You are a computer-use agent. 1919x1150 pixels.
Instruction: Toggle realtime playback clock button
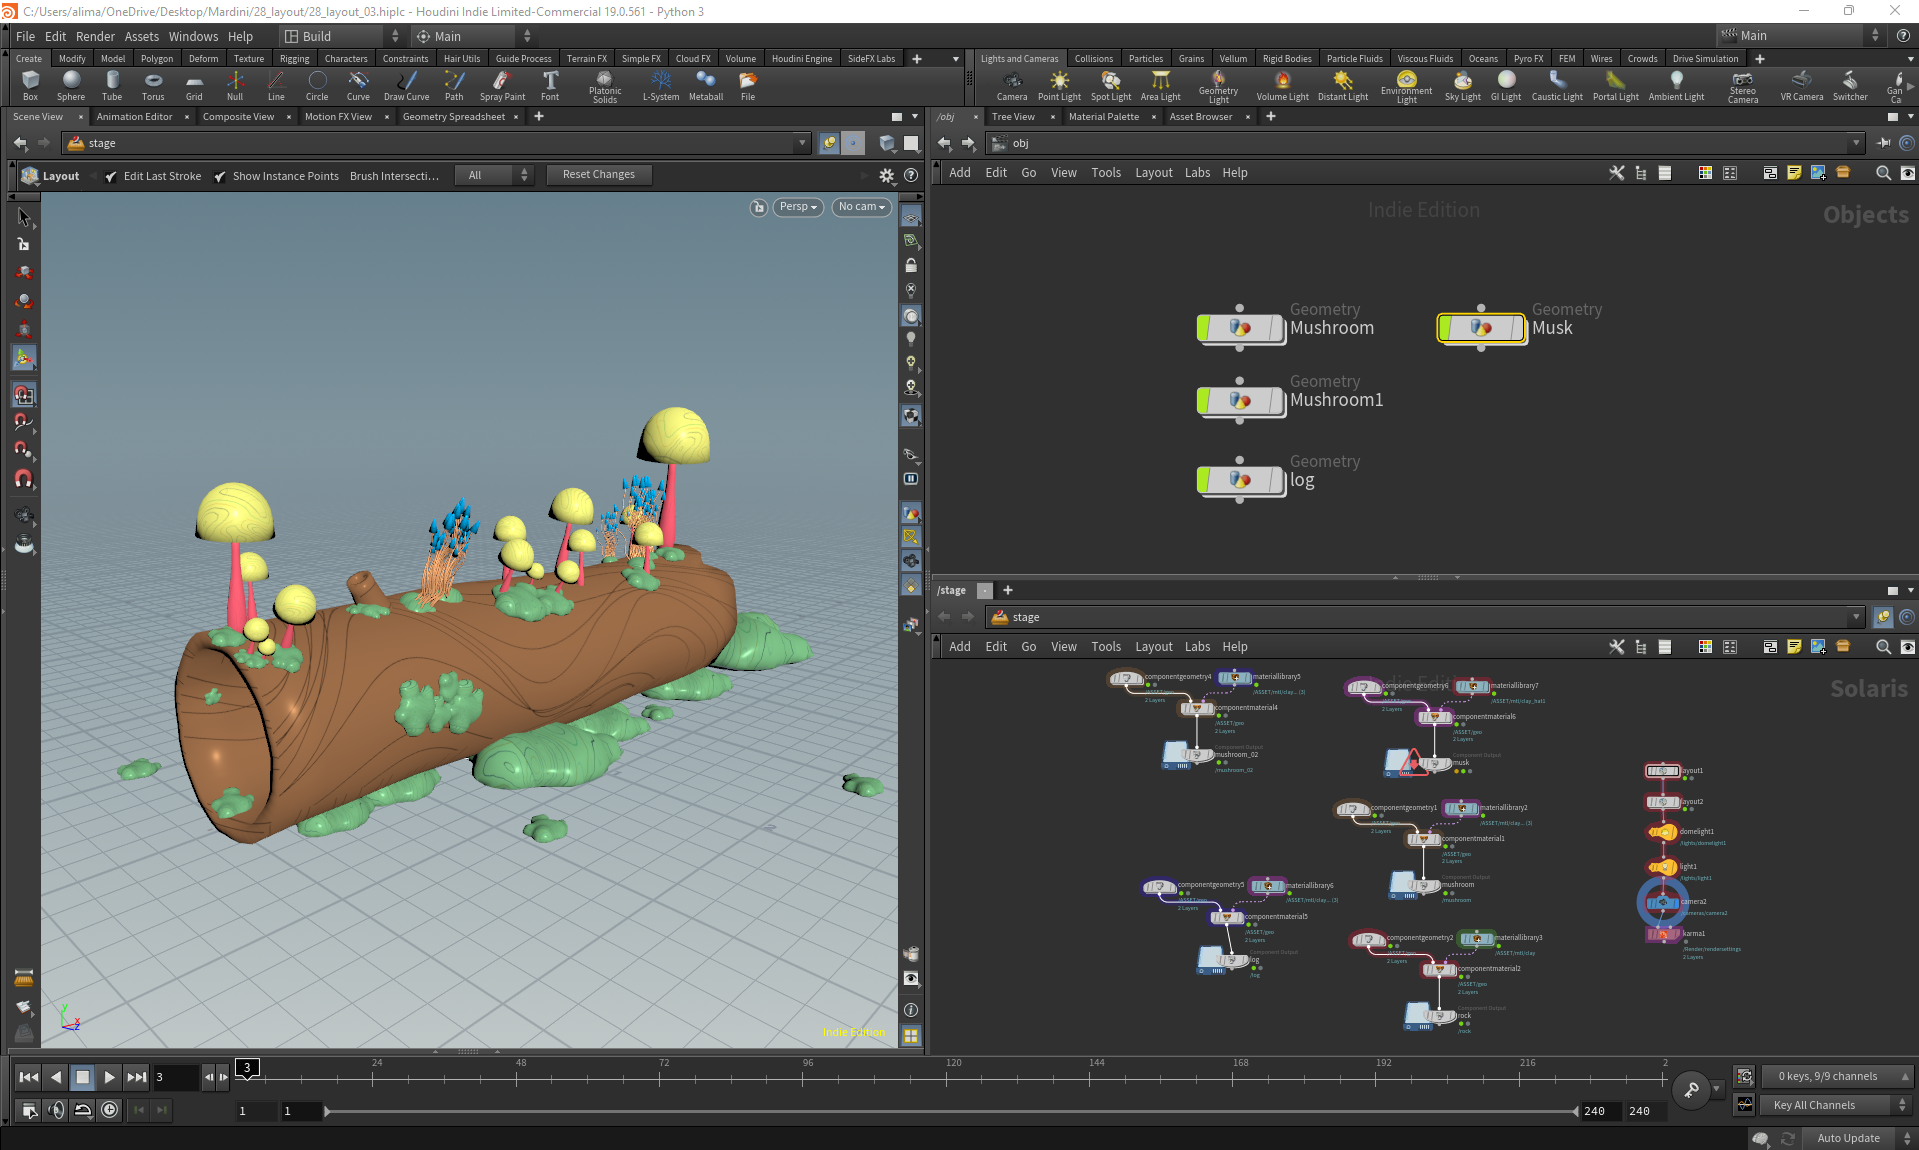pos(110,1109)
